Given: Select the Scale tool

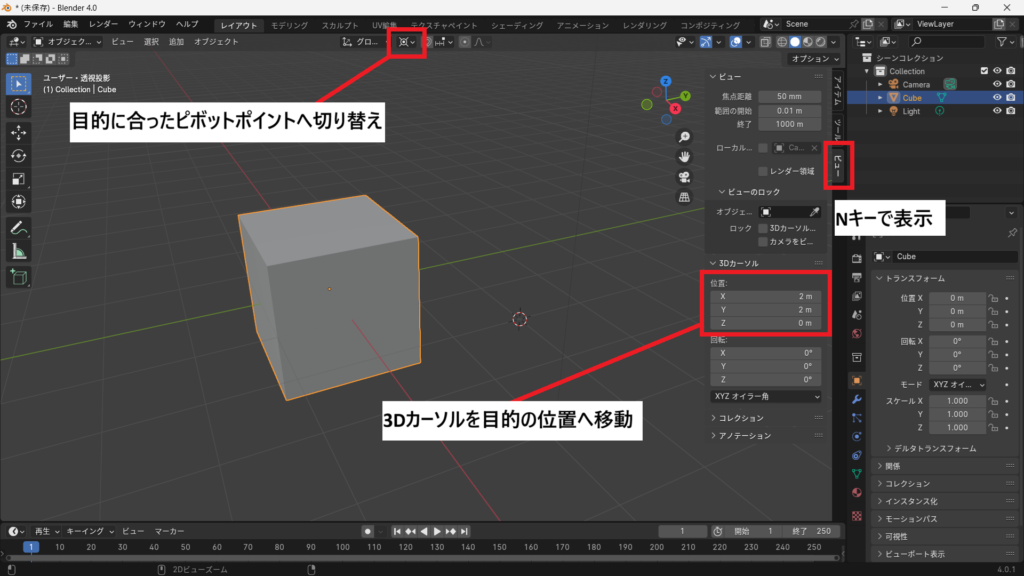Looking at the screenshot, I should point(18,178).
